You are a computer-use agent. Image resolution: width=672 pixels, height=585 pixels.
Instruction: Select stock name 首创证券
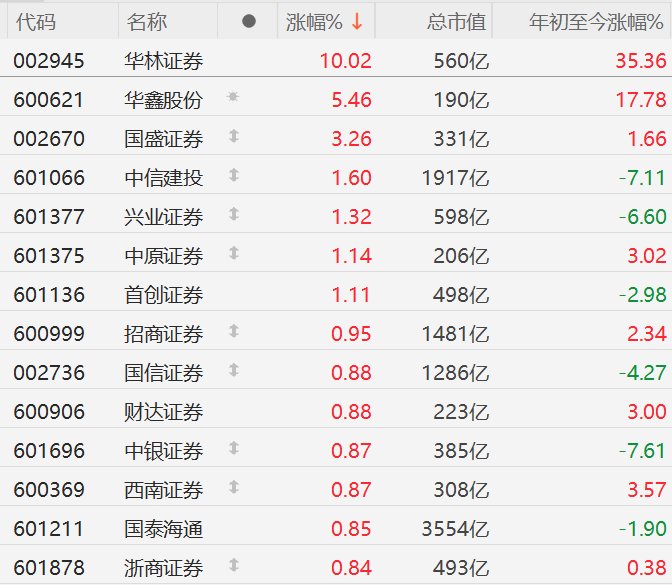click(164, 295)
